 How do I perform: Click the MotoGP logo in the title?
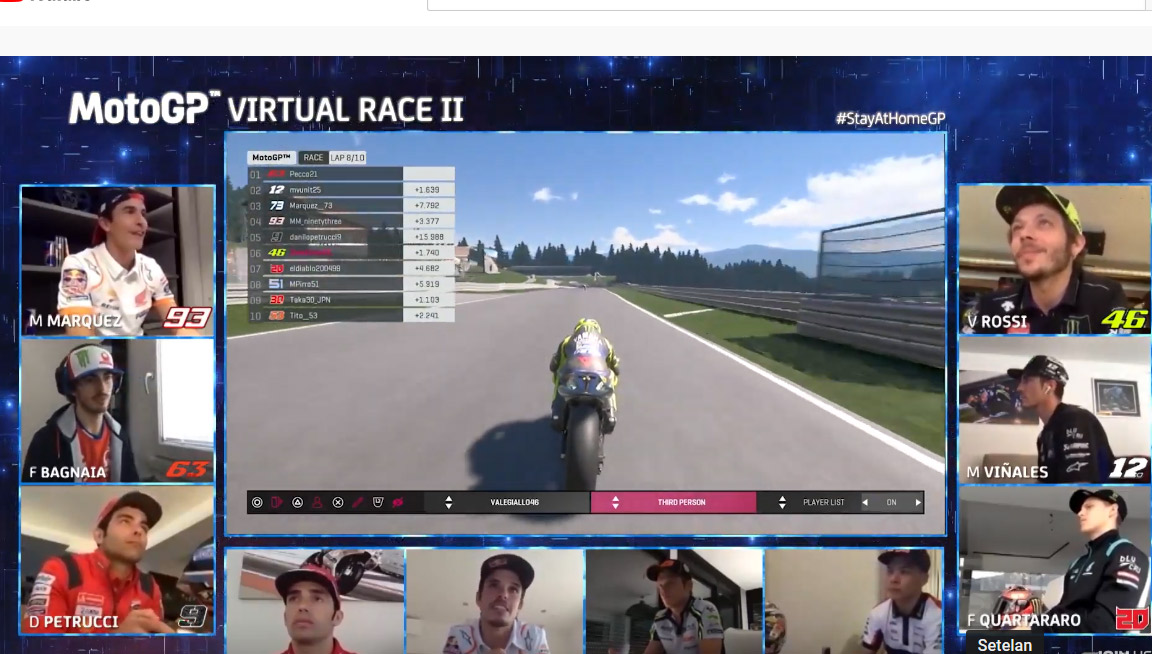[x=145, y=108]
